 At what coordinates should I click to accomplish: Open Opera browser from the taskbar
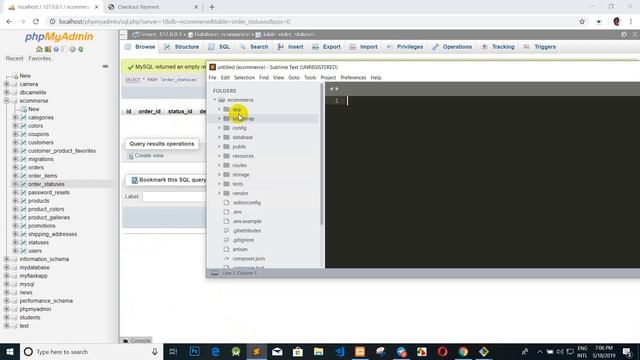point(442,351)
